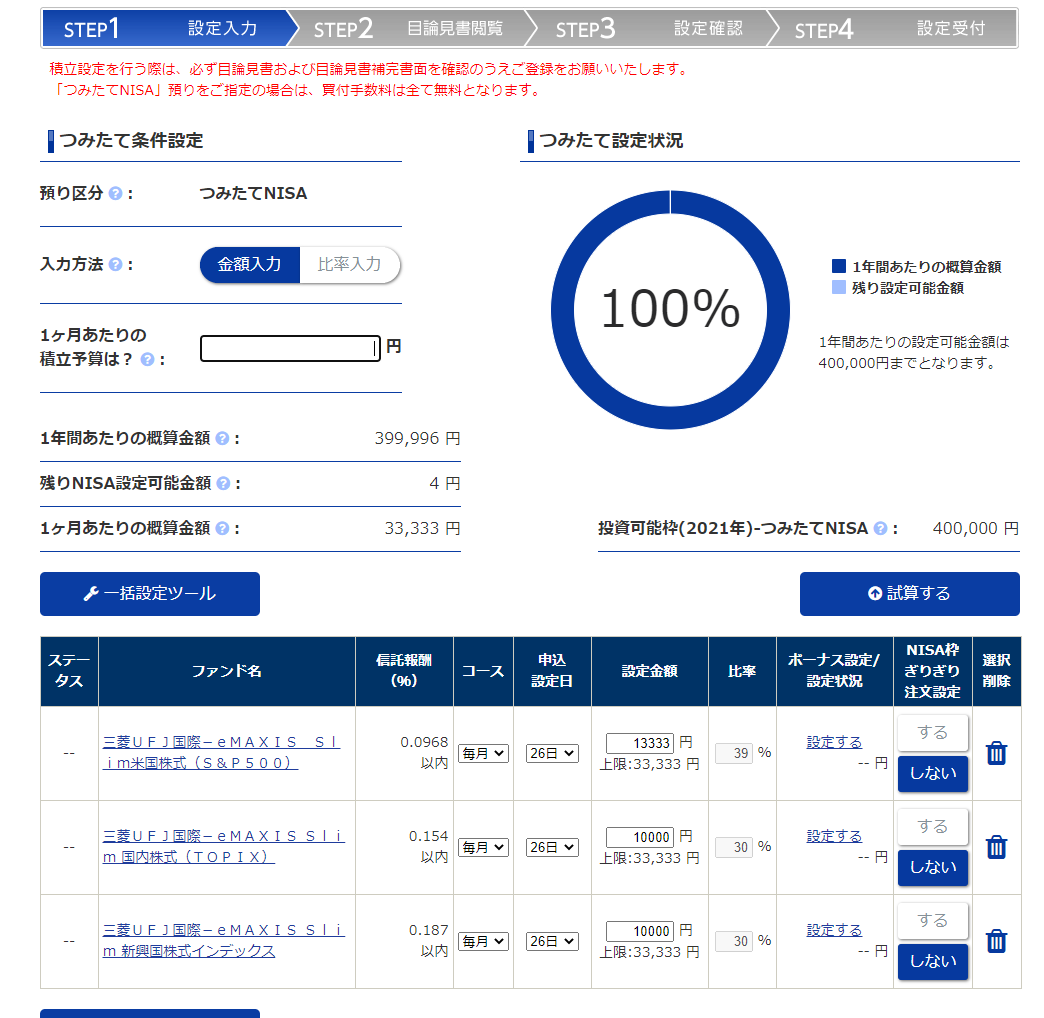Open 毎月 course dropdown for TOPIX fund
Image resolution: width=1044 pixels, height=1018 pixels.
click(x=483, y=848)
